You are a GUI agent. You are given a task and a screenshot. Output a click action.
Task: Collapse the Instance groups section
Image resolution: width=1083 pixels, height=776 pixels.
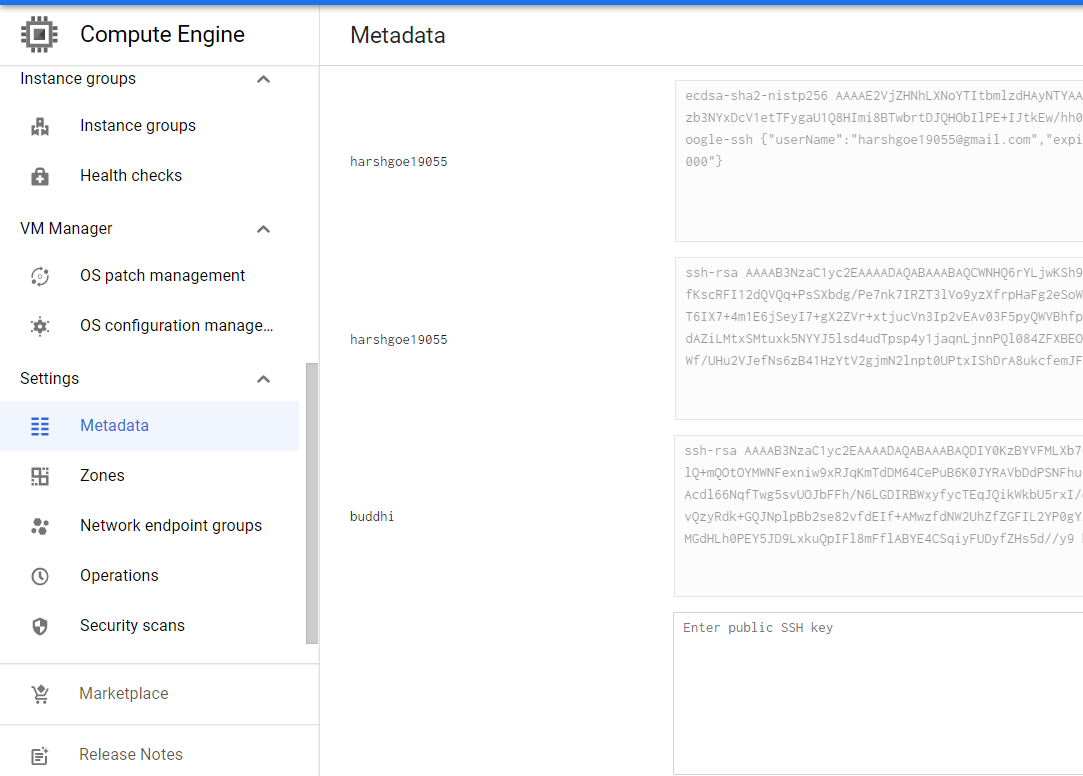coord(263,79)
